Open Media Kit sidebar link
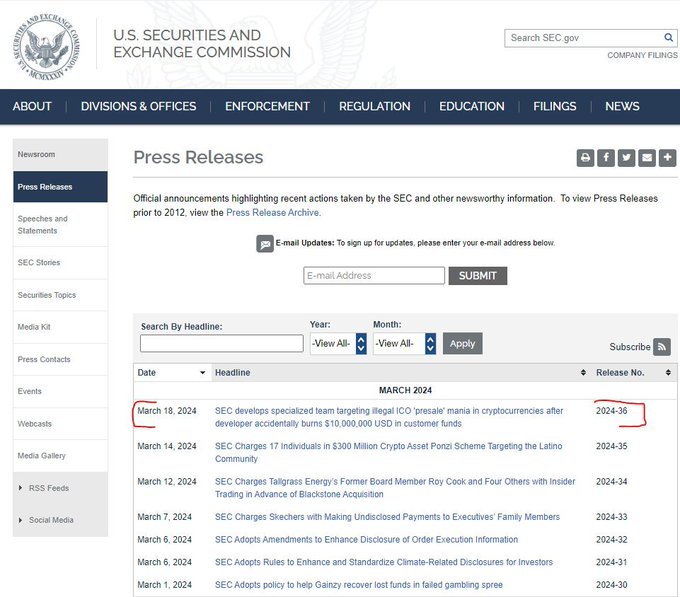Viewport: 680px width, 597px height. (60, 327)
